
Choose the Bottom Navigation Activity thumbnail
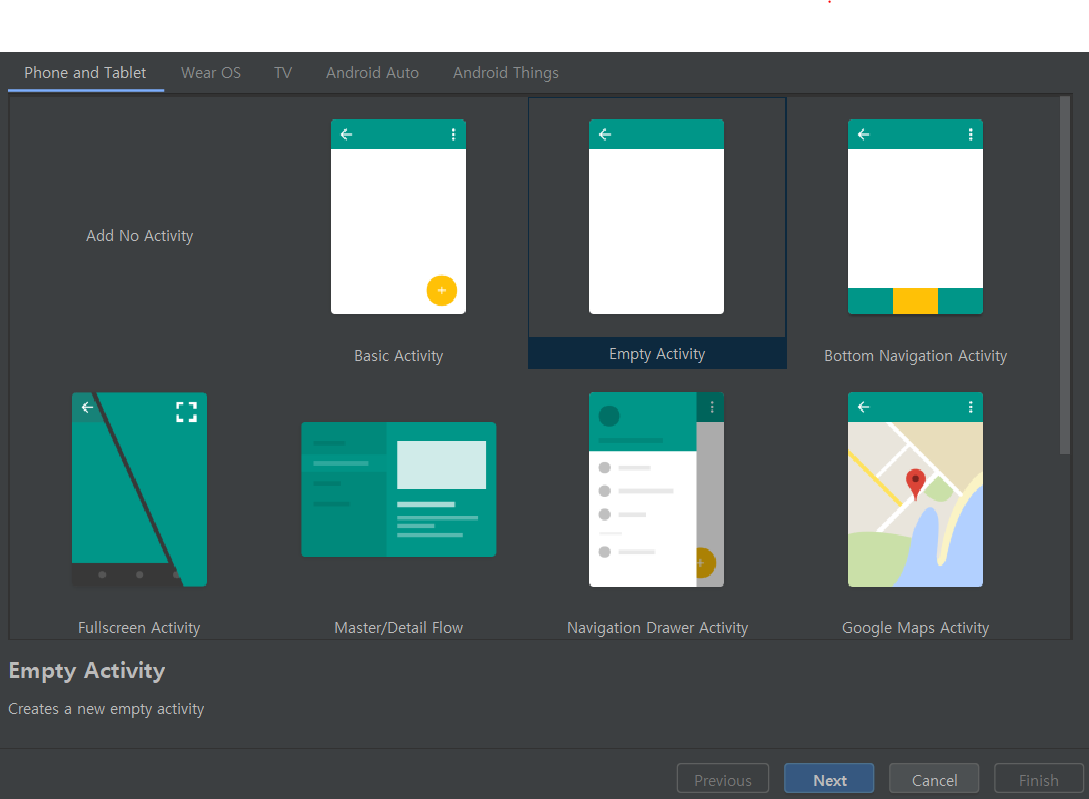[915, 217]
